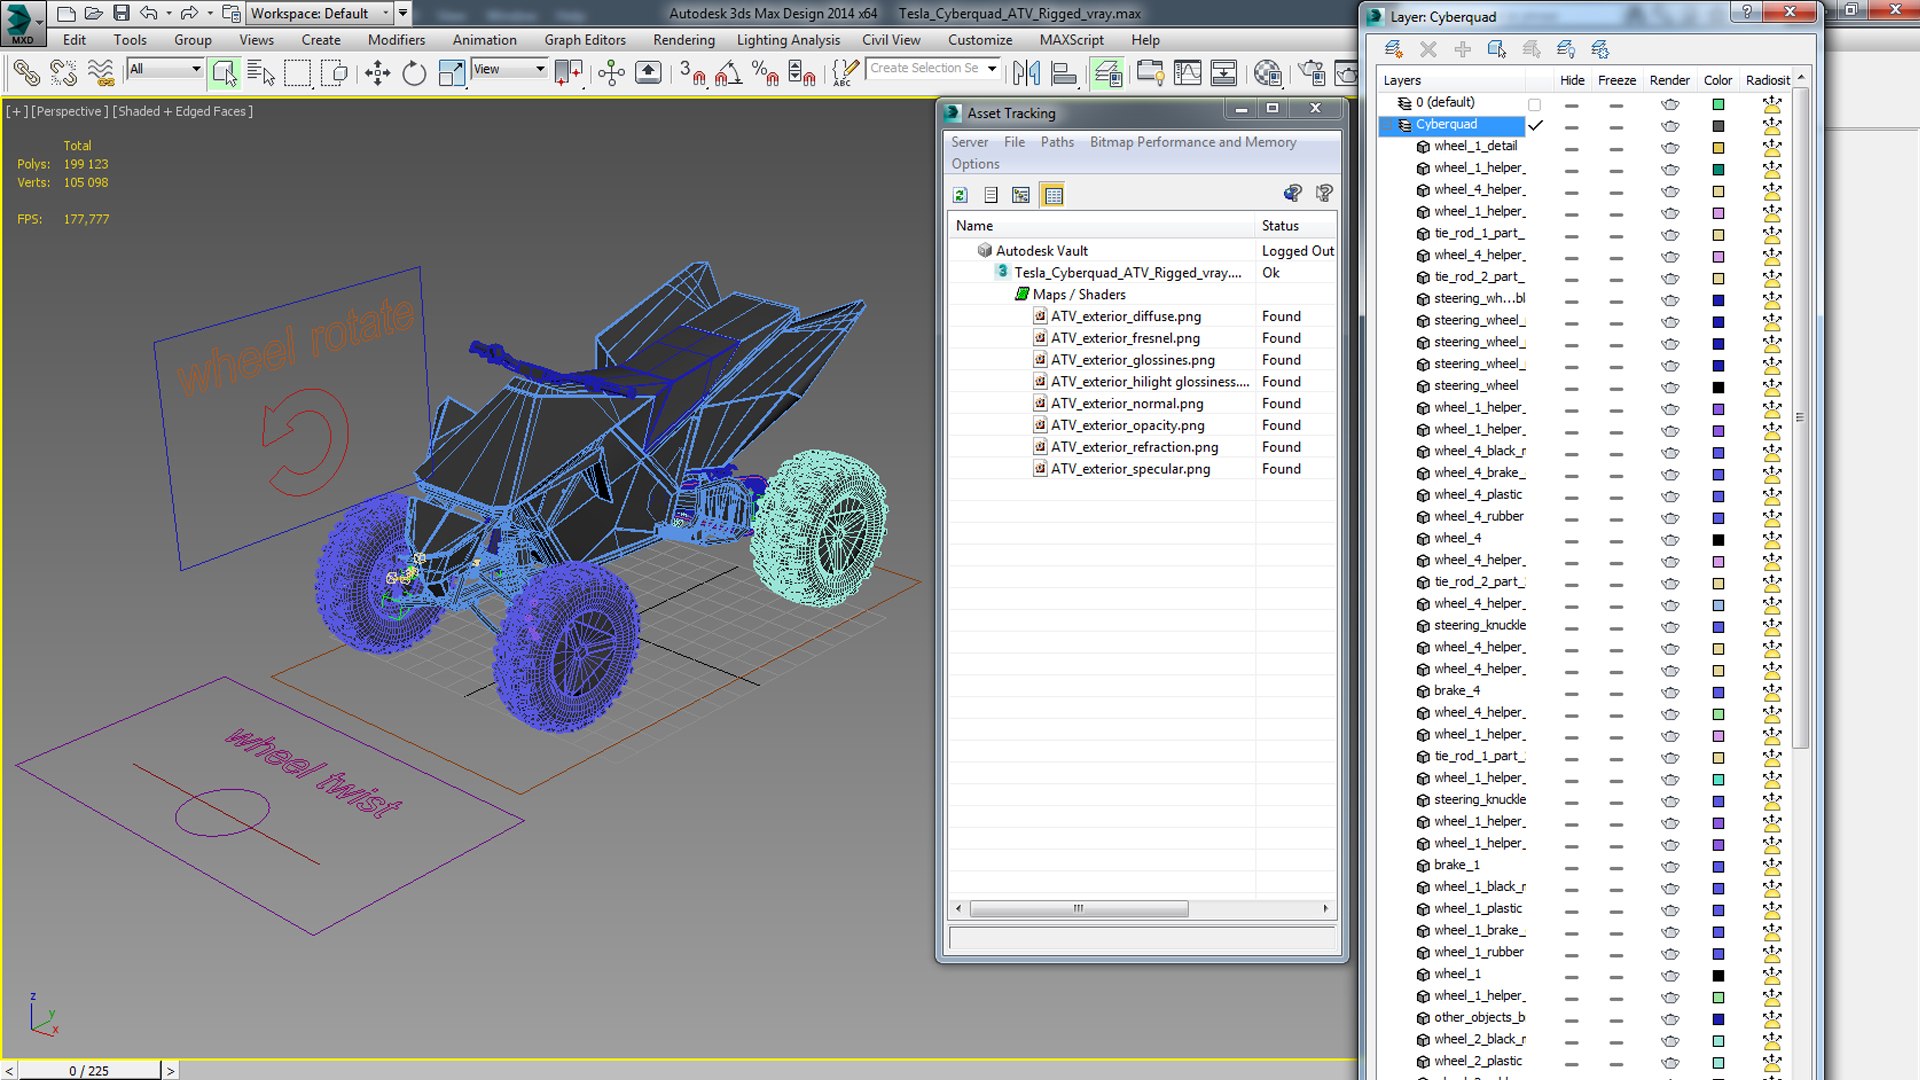This screenshot has height=1080, width=1920.
Task: Toggle Render teapot for steering_wheel row
Action: point(1670,387)
